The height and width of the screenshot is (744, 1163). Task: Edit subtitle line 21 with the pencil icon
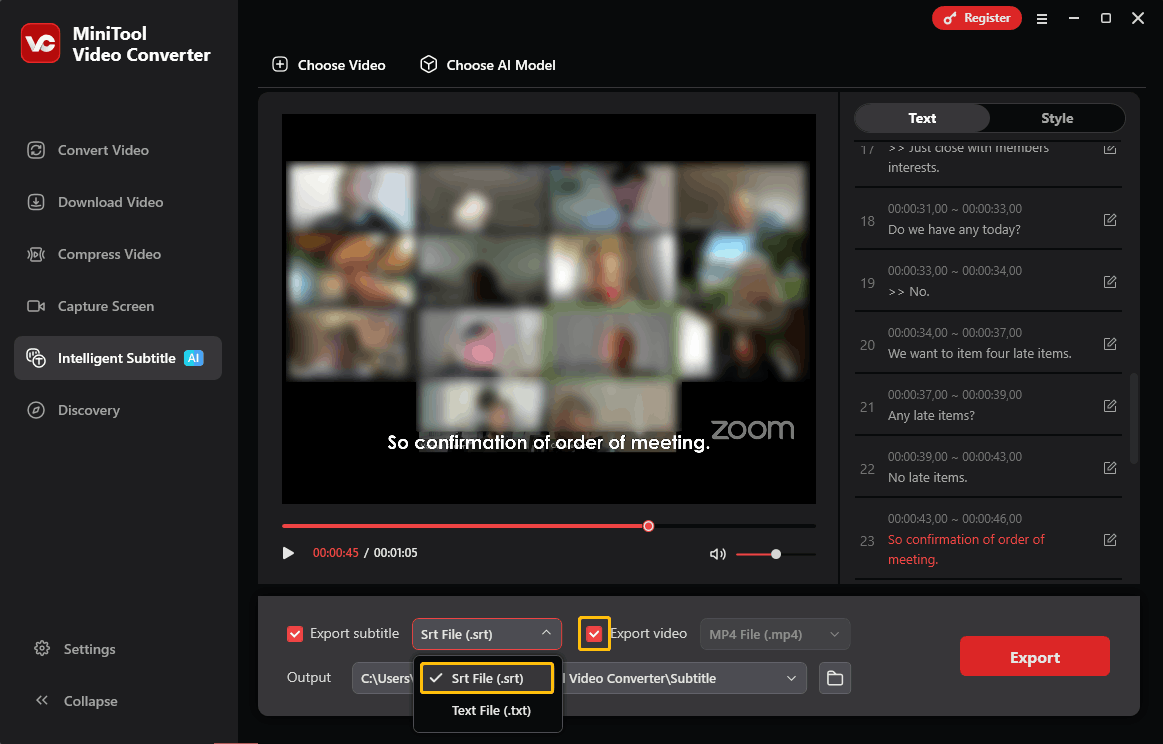click(x=1109, y=405)
